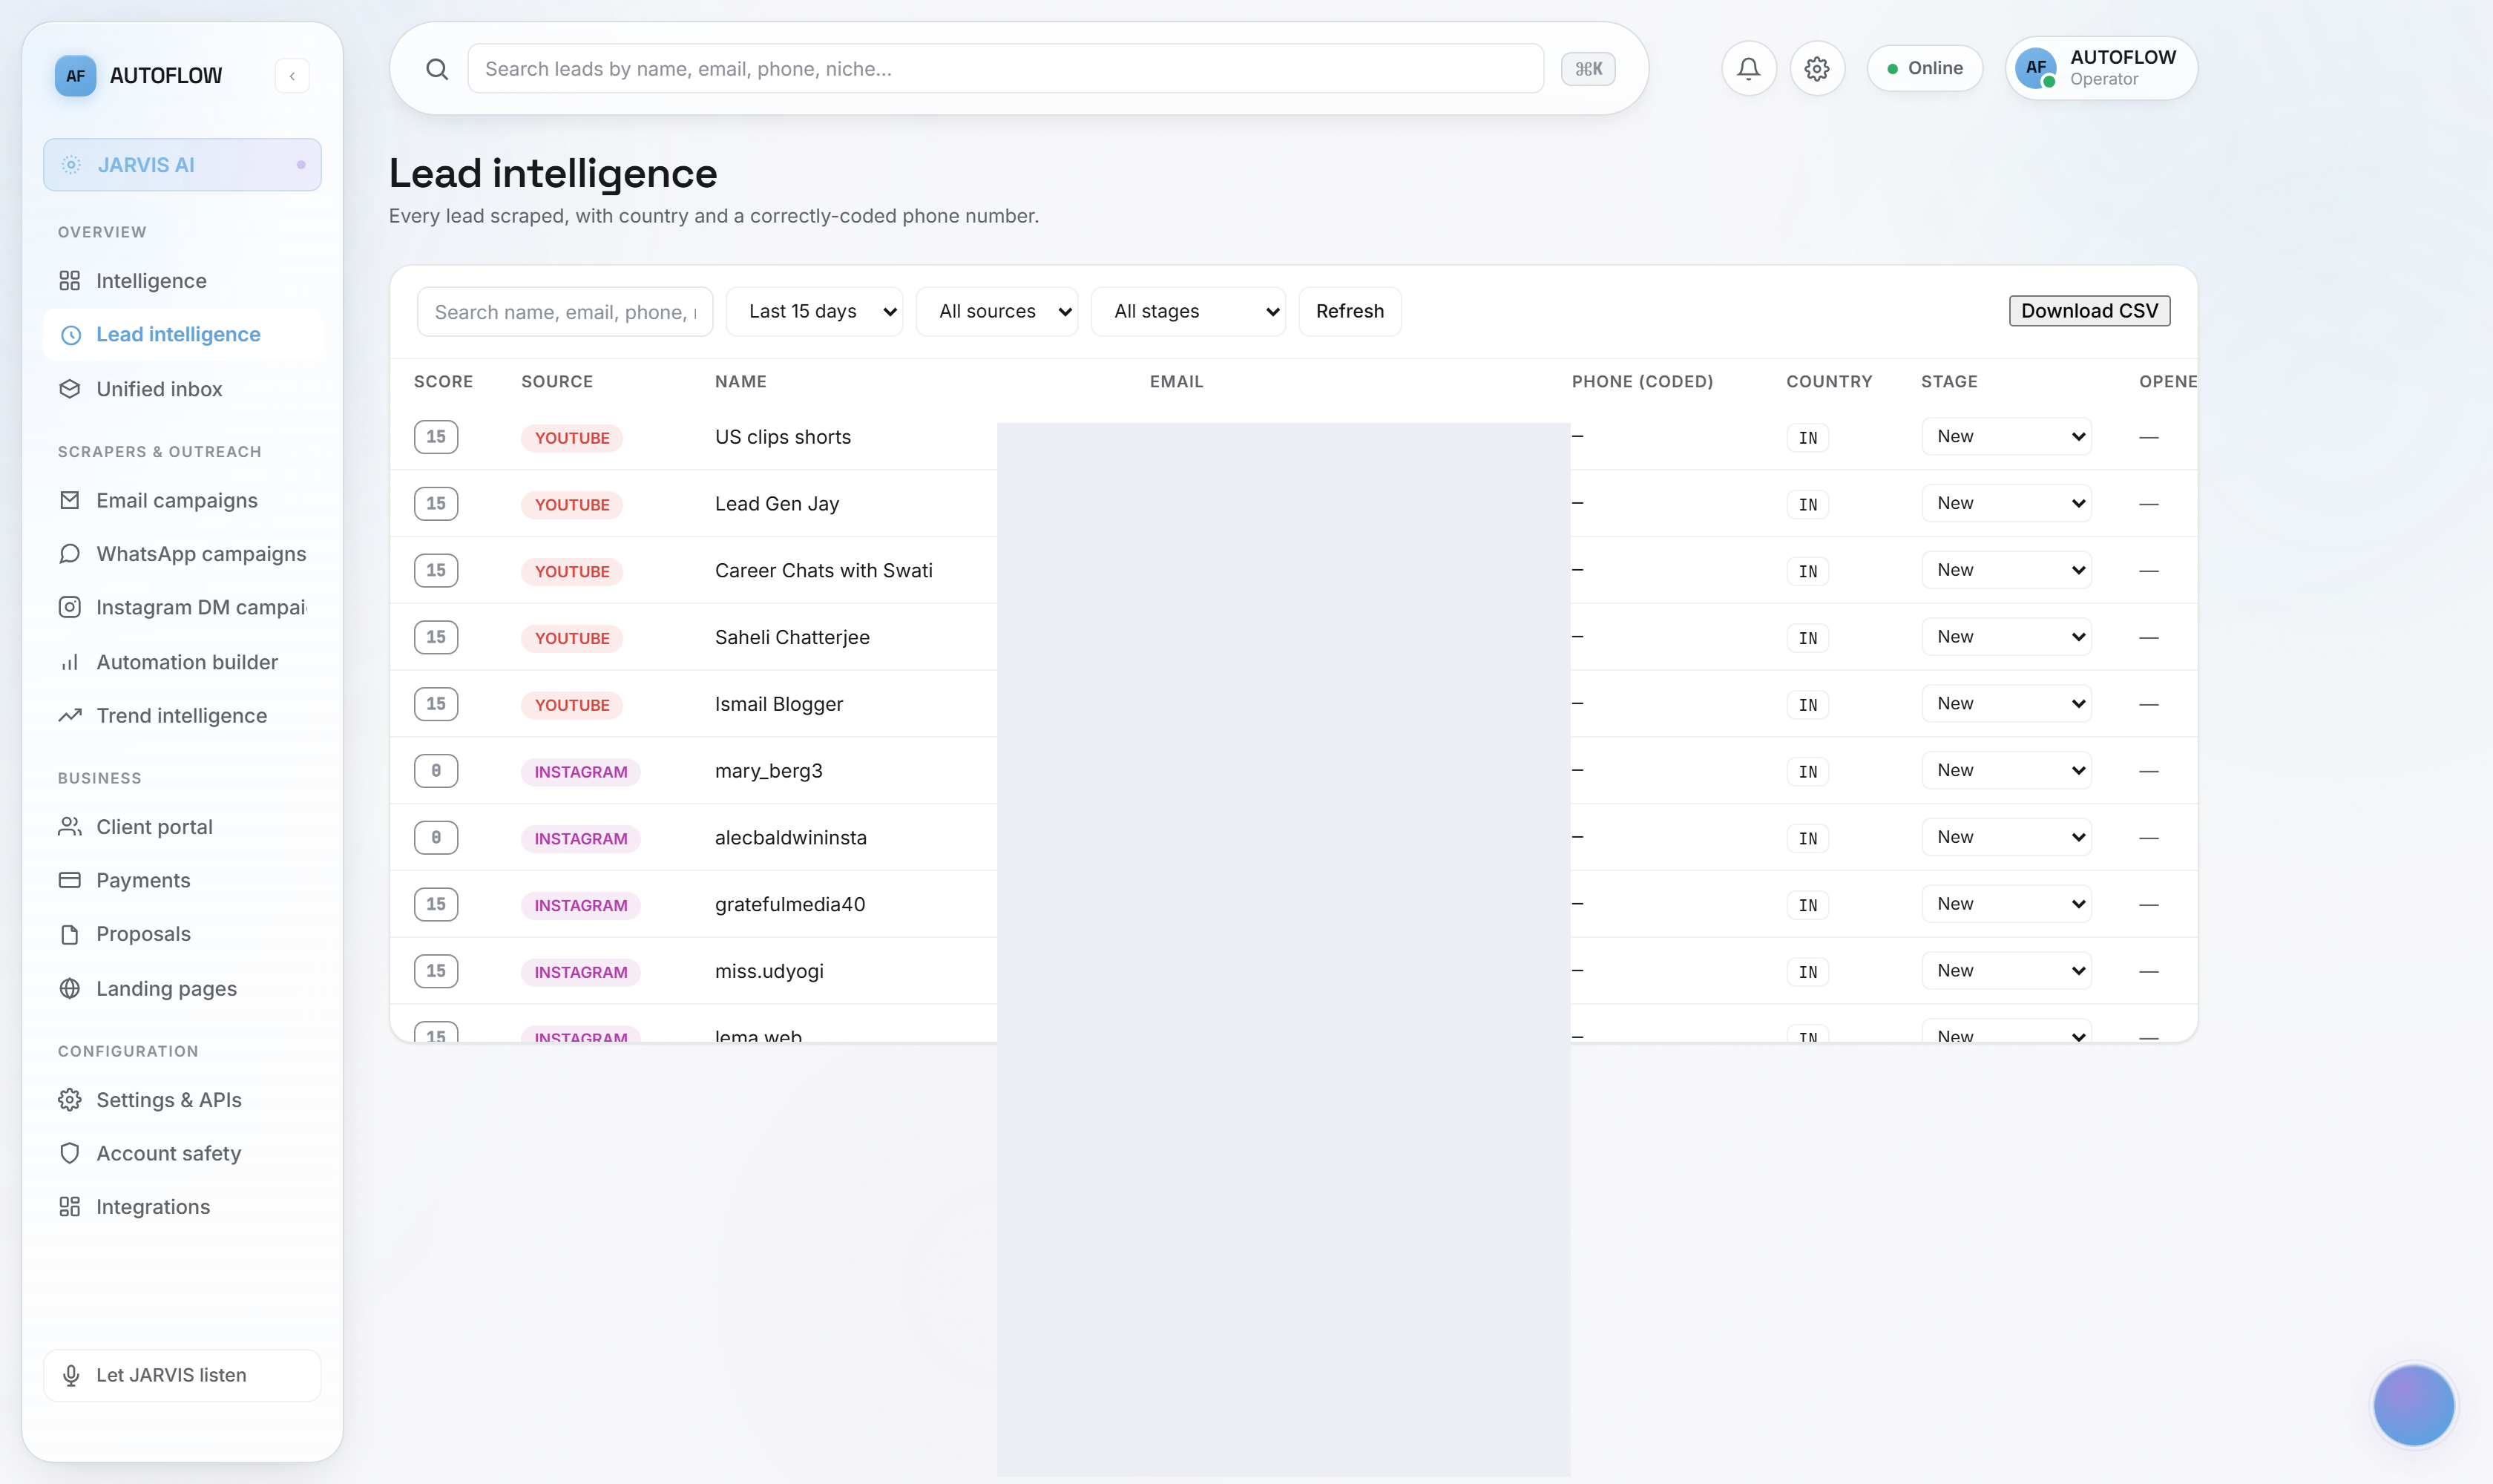Click the top search magnifier icon
Viewport: 2493px width, 1484px height.
coord(437,69)
